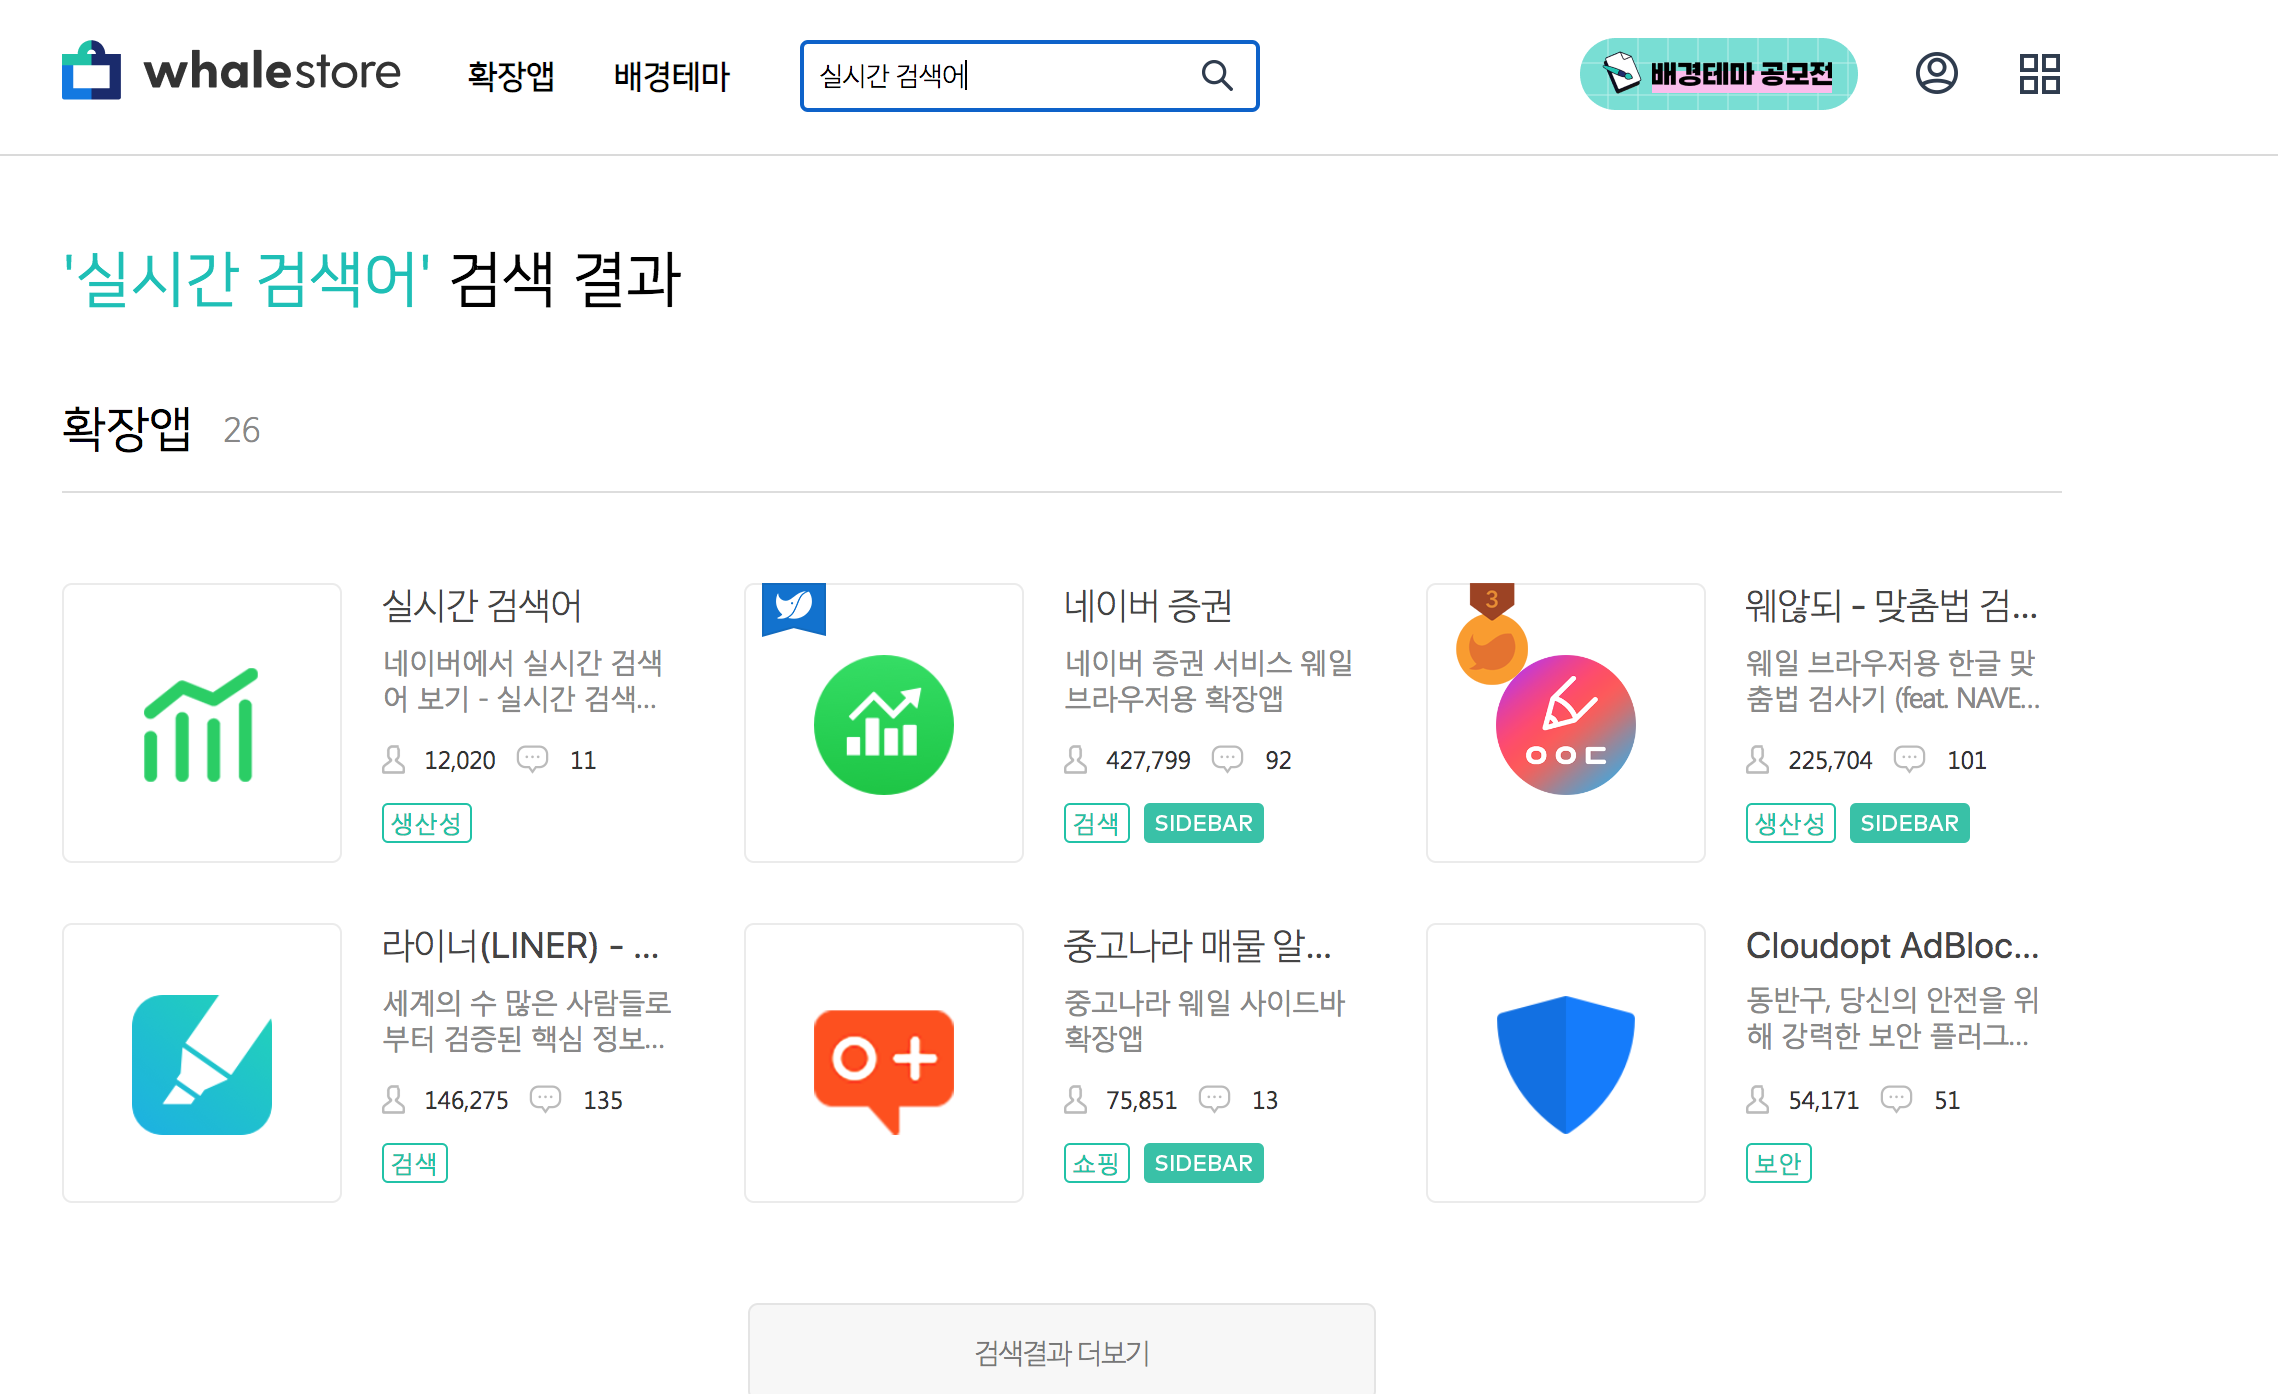Click the 검색 tag under 라이너

pyautogui.click(x=414, y=1163)
